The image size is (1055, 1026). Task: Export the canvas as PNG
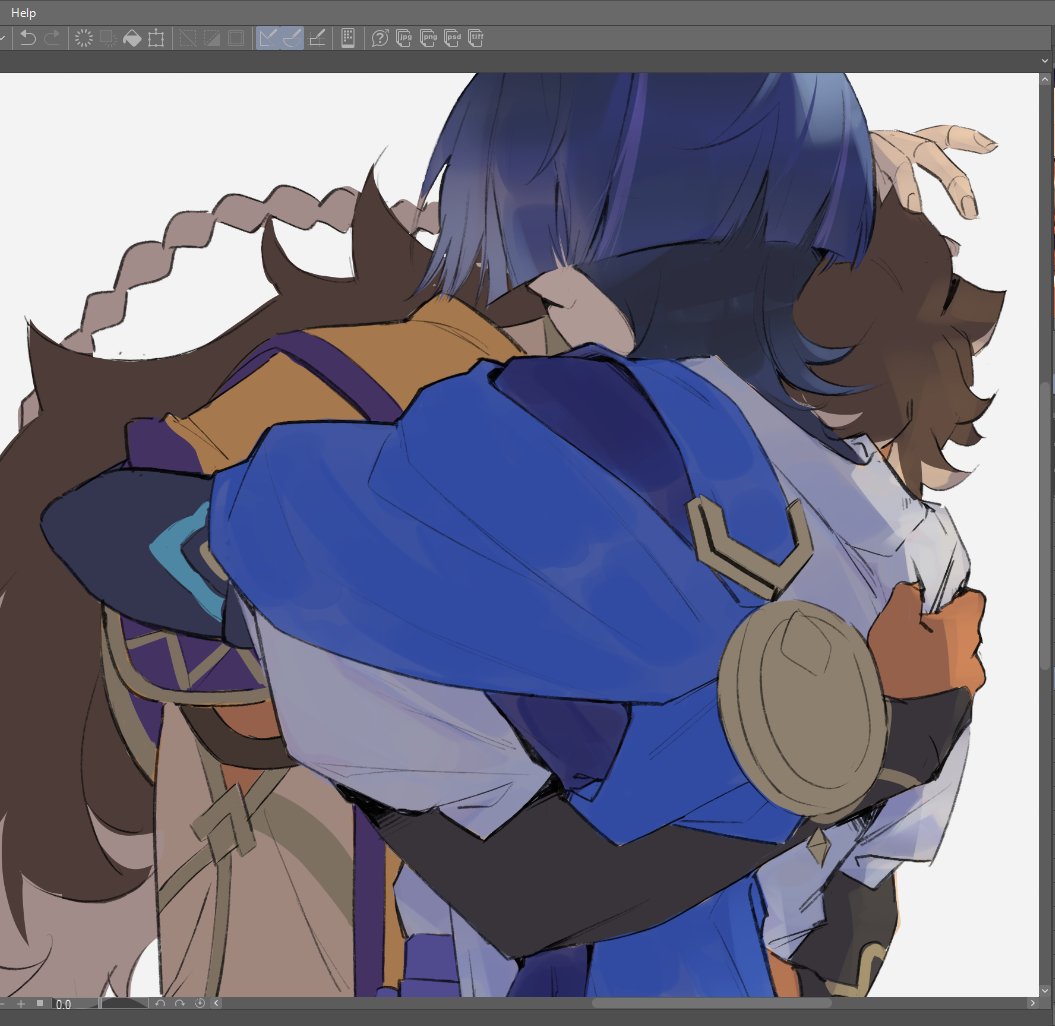pyautogui.click(x=428, y=38)
